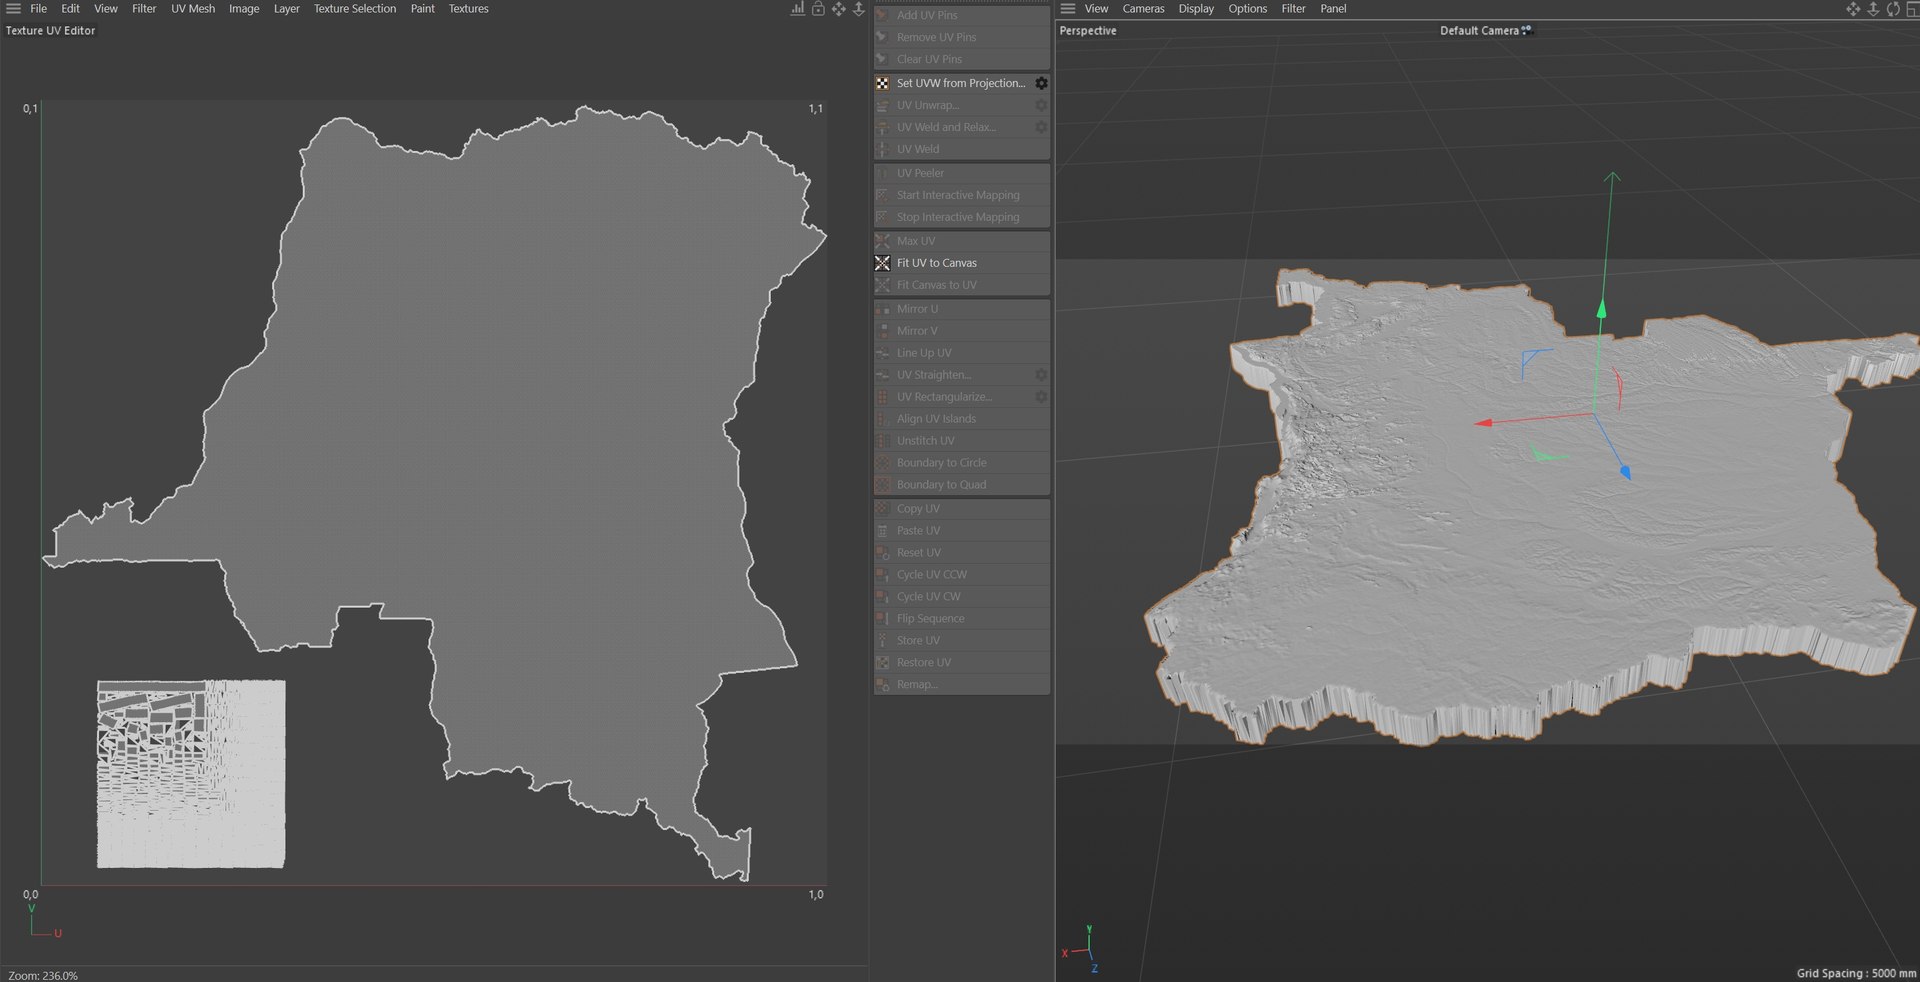The image size is (1920, 982).
Task: Open the Texture Selection menu
Action: (x=355, y=8)
